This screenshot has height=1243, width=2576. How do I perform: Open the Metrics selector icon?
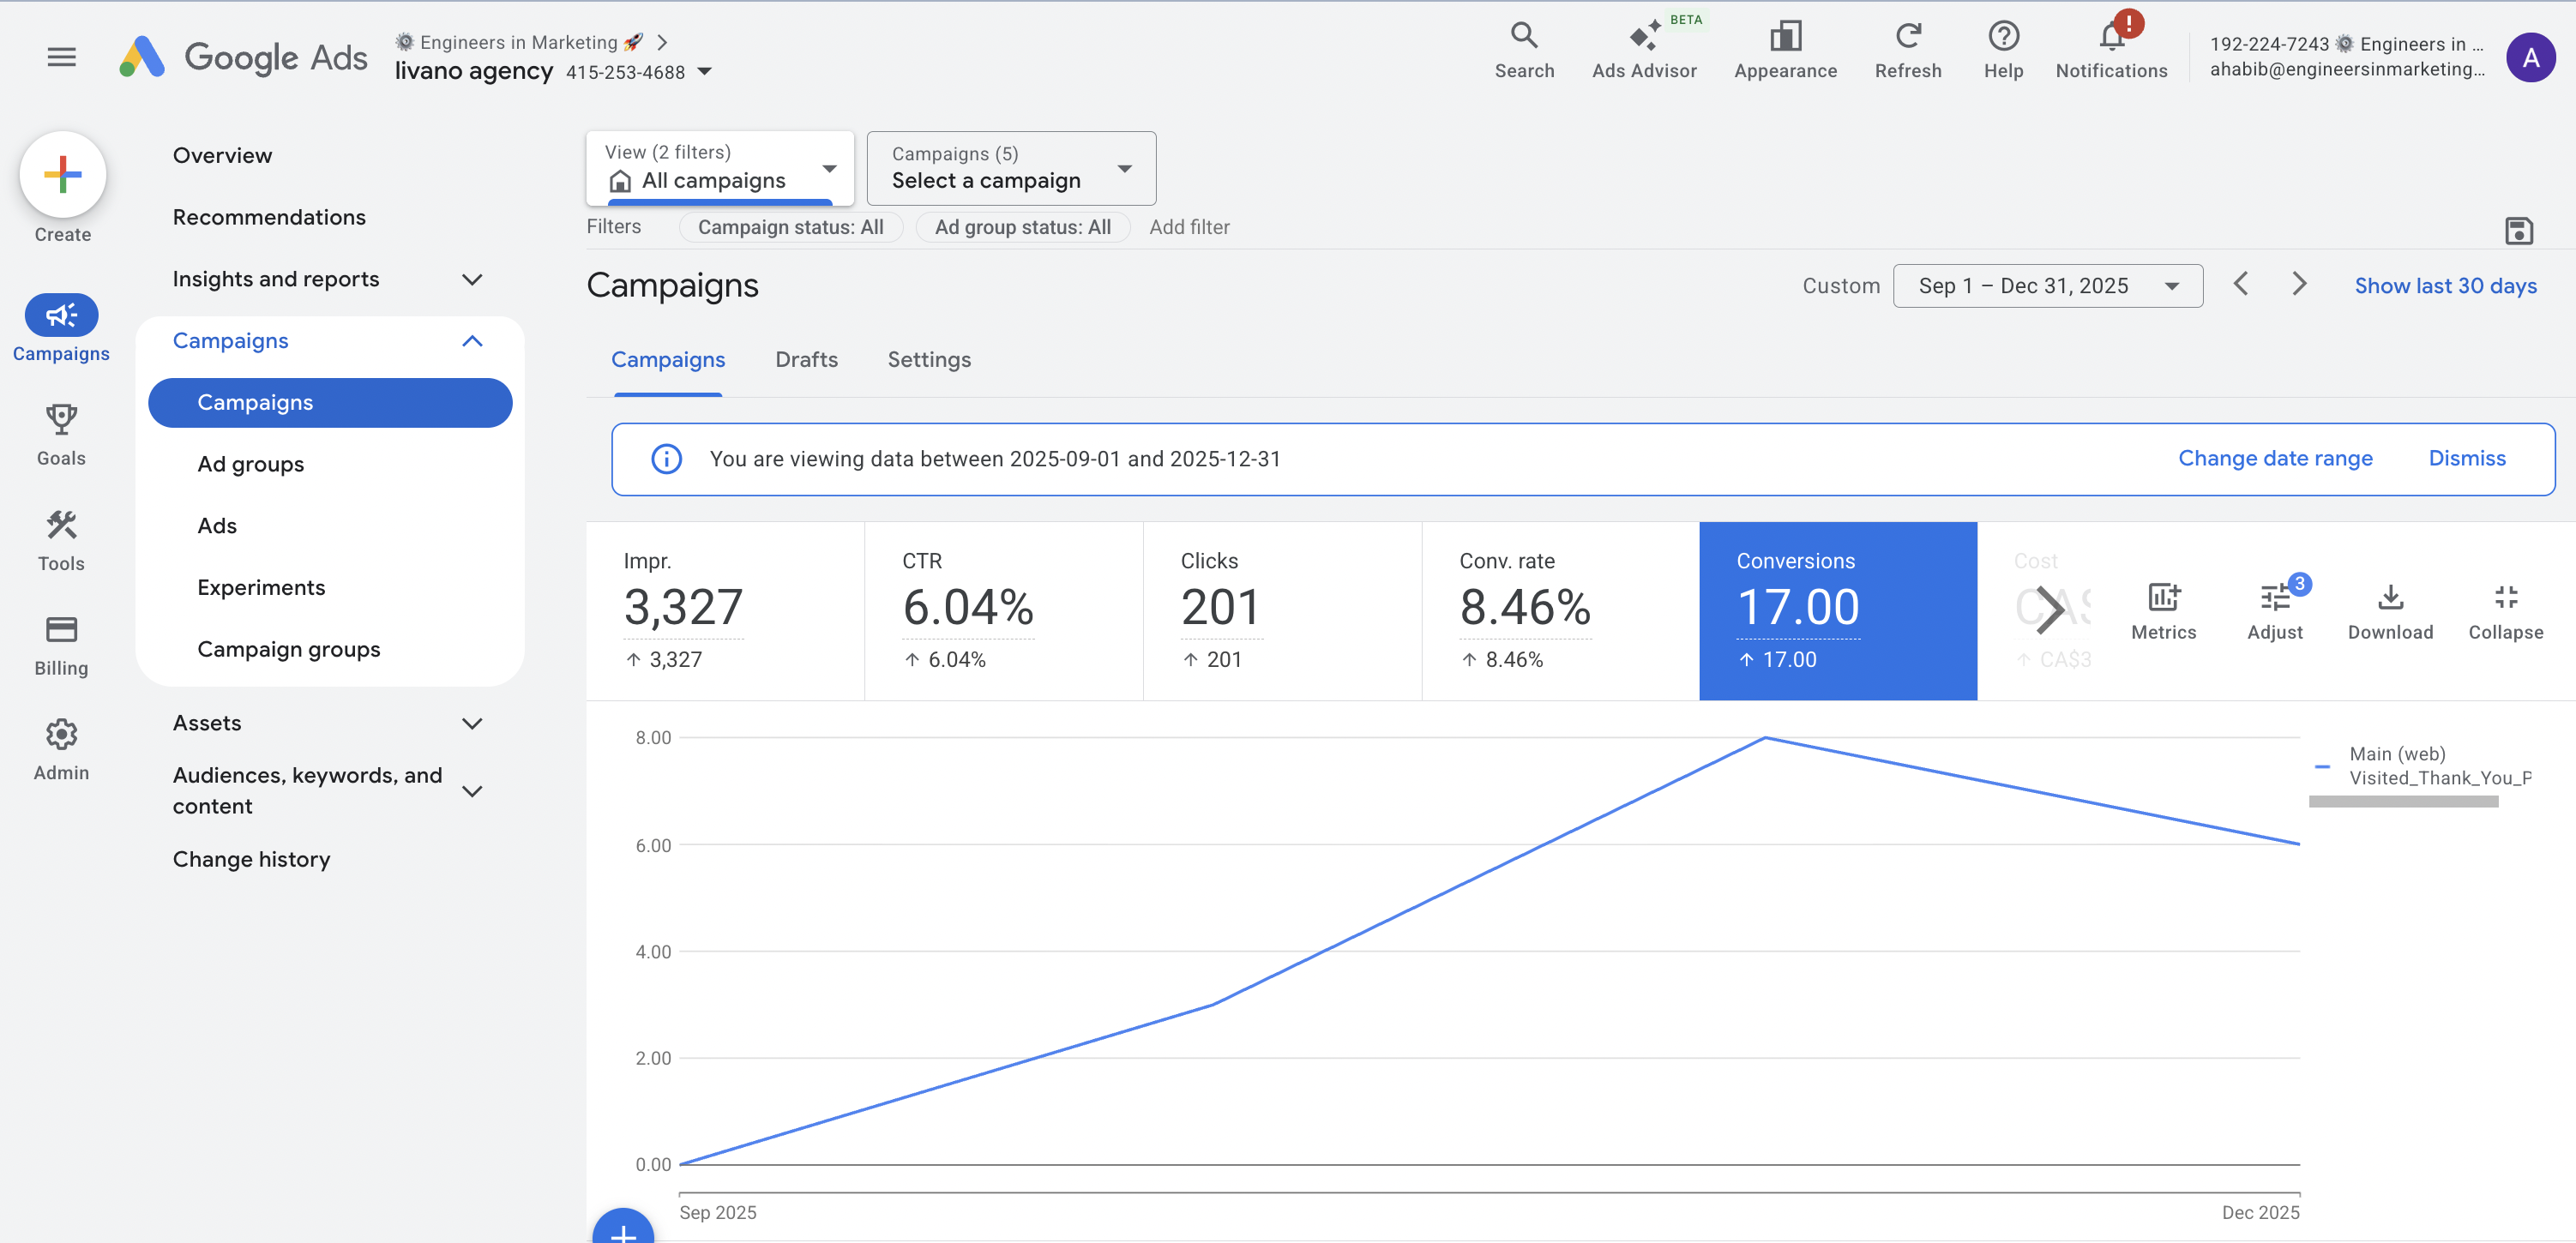coord(2163,610)
